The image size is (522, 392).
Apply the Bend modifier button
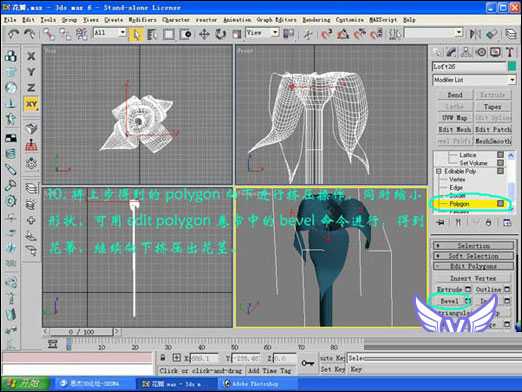click(x=455, y=95)
